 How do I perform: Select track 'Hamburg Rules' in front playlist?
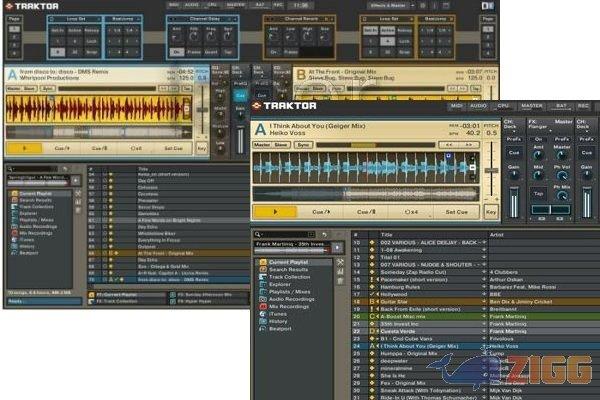[476, 287]
